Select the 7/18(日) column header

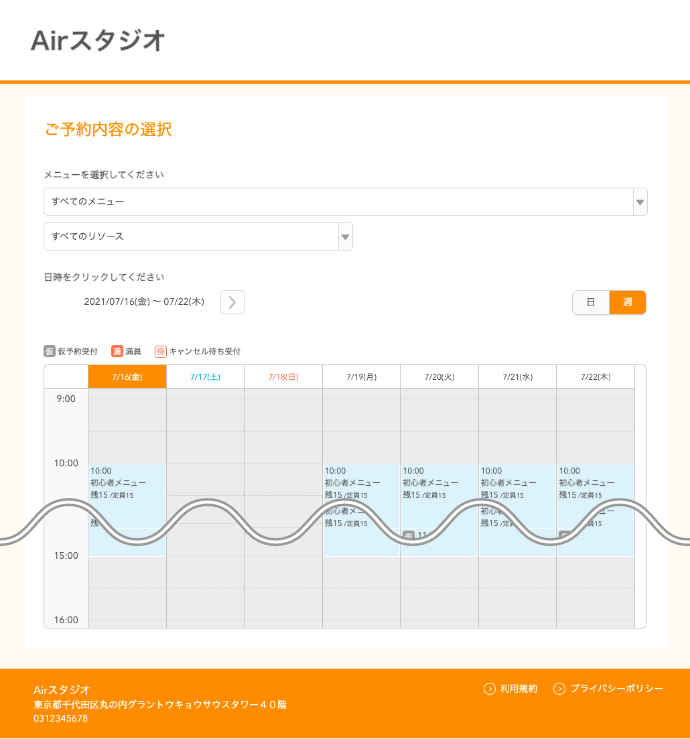(x=283, y=377)
